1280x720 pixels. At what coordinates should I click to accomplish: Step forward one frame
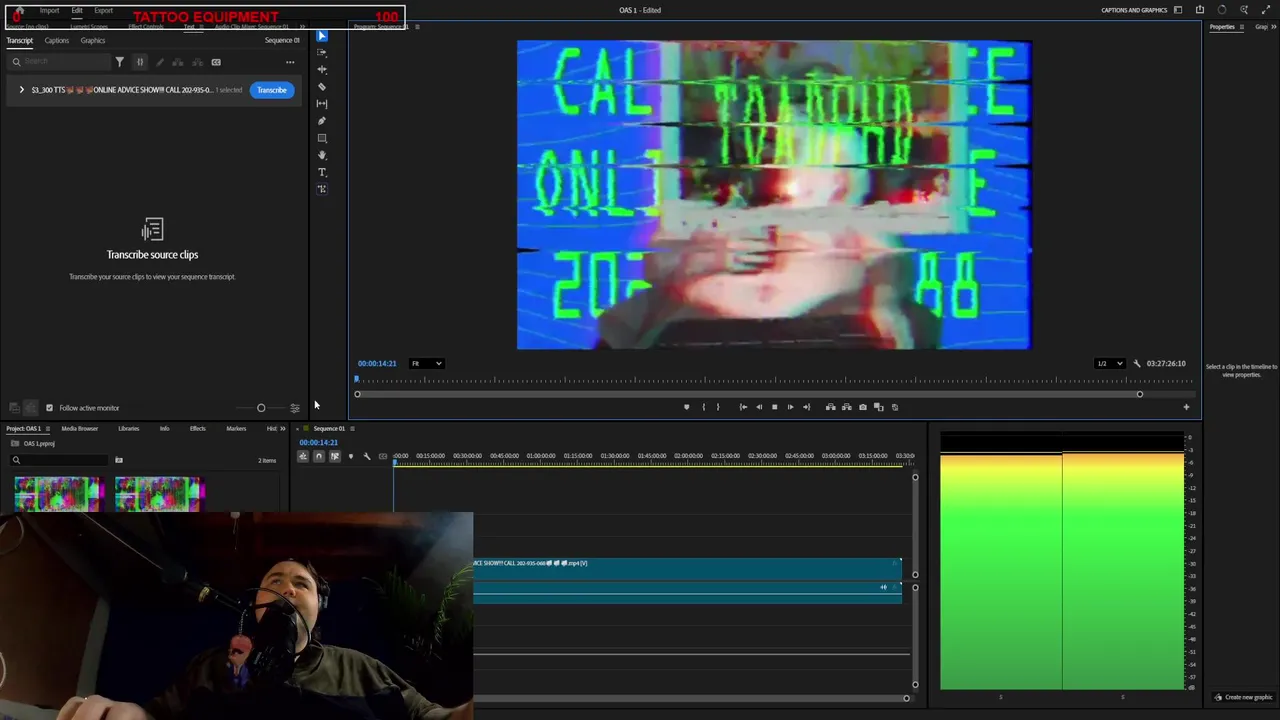tap(790, 407)
